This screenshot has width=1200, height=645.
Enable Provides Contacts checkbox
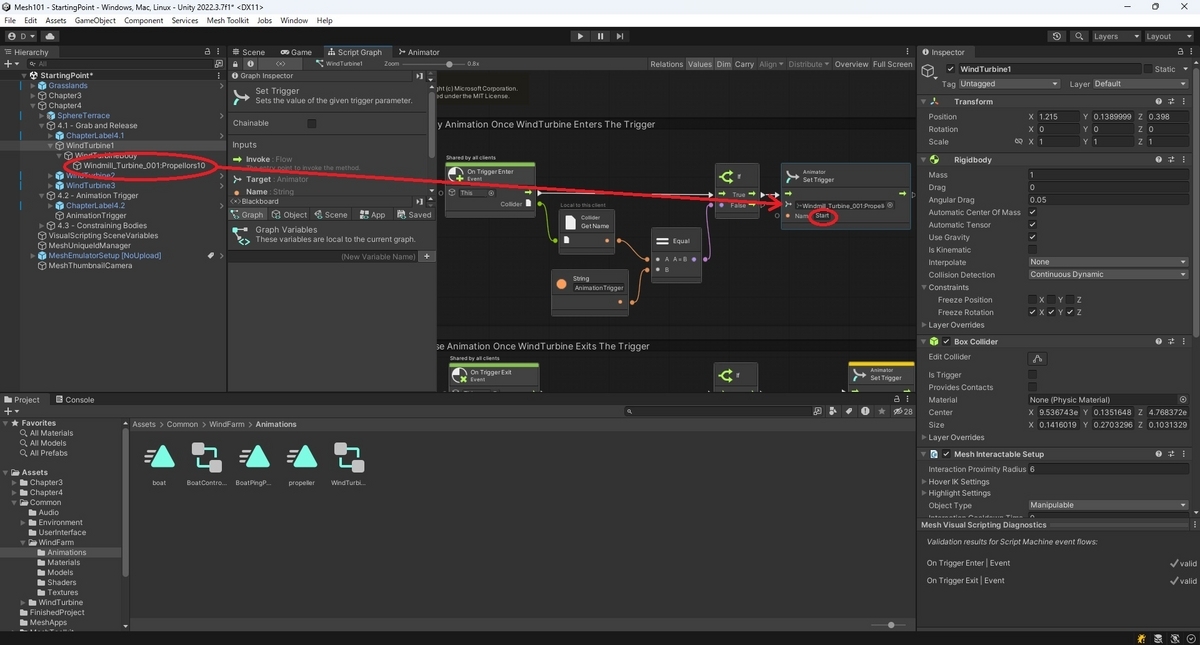[1032, 387]
